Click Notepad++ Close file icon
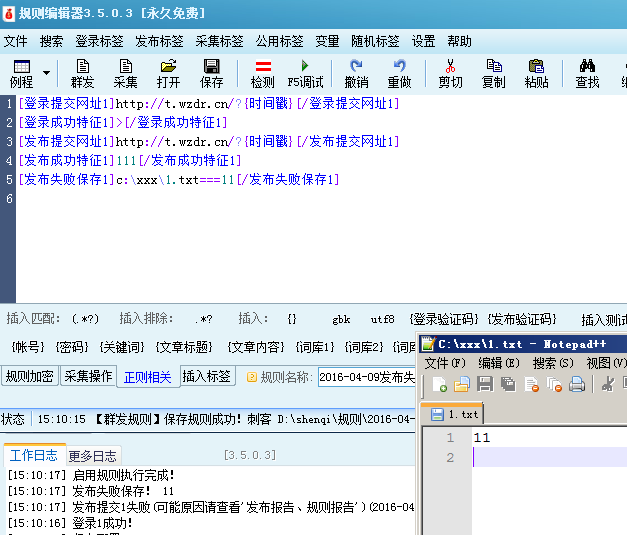The width and height of the screenshot is (627, 535). (531, 385)
